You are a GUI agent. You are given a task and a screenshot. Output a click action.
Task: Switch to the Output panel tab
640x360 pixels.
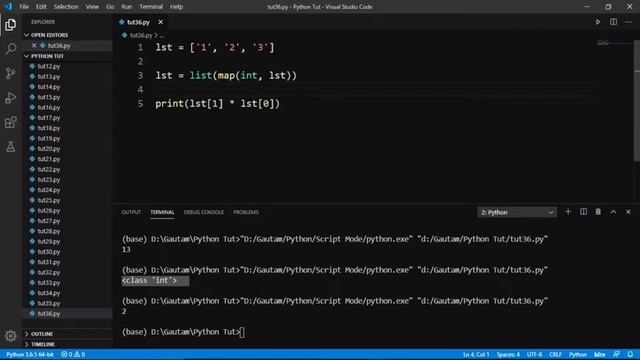click(131, 212)
